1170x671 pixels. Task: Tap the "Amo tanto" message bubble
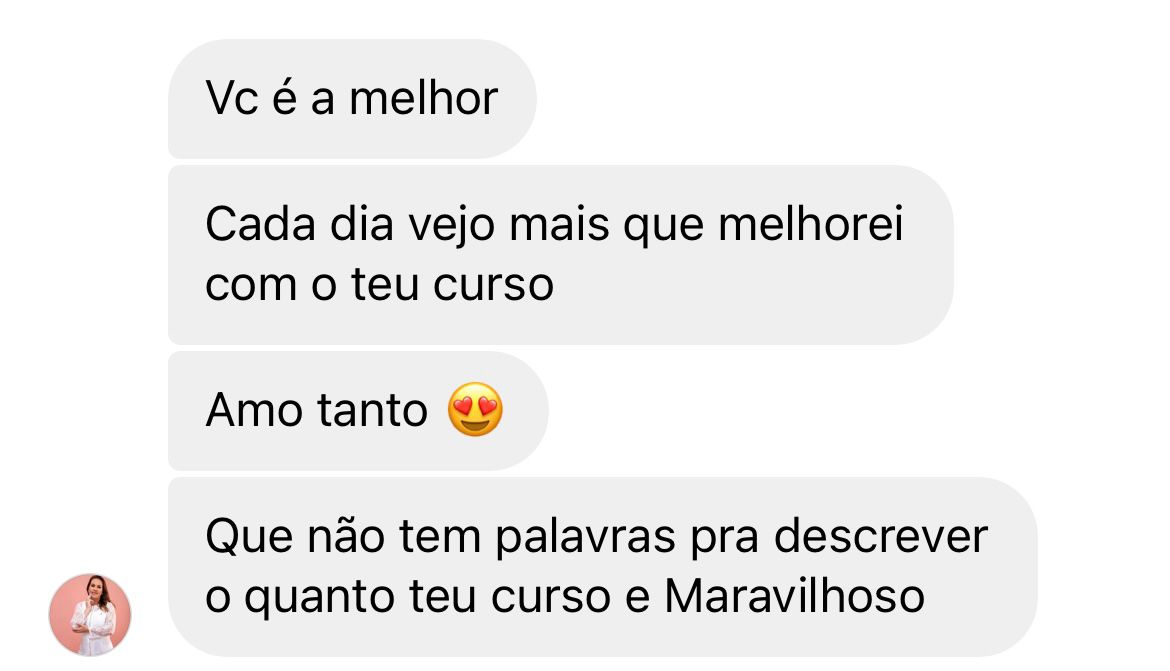358,411
